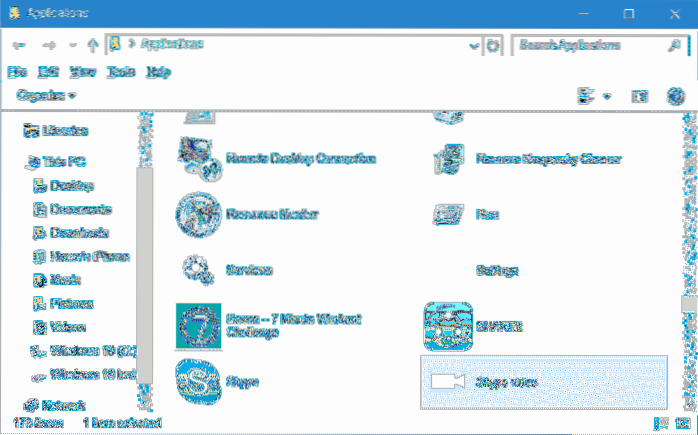Switch to large icons view in status bar

(681, 424)
